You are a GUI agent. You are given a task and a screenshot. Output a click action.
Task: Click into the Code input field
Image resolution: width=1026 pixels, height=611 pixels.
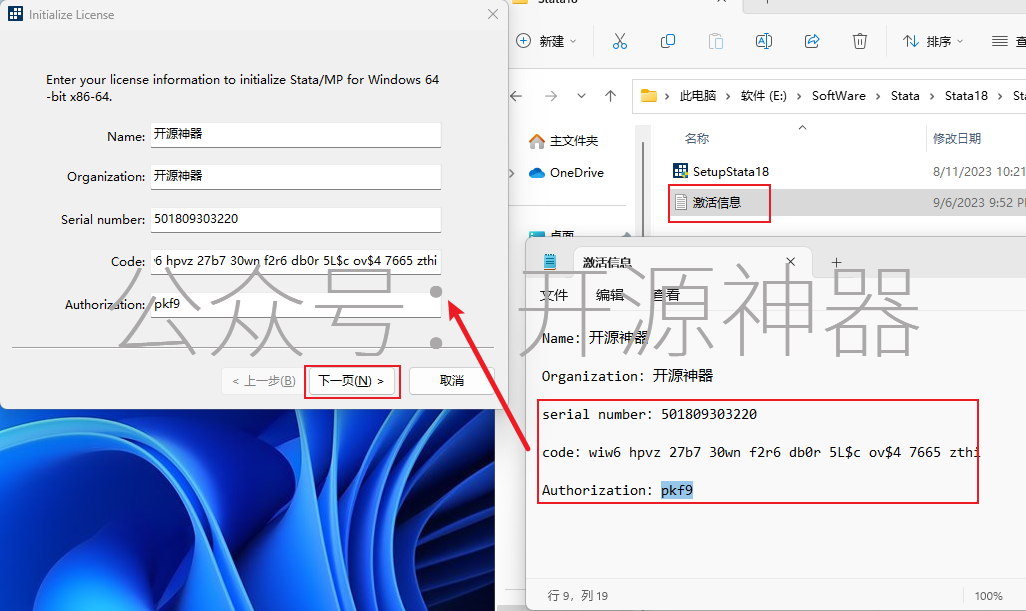click(x=296, y=261)
